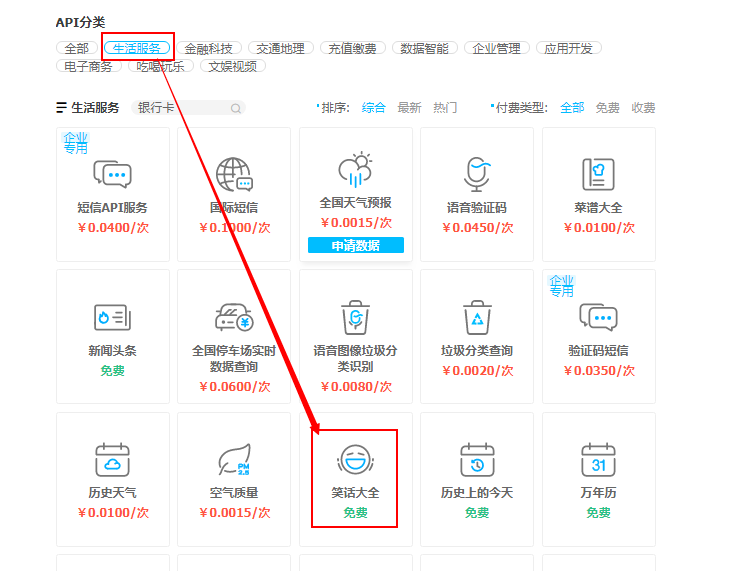
Task: Open the 空气质量 PM2.5 leaf icon
Action: 234,460
